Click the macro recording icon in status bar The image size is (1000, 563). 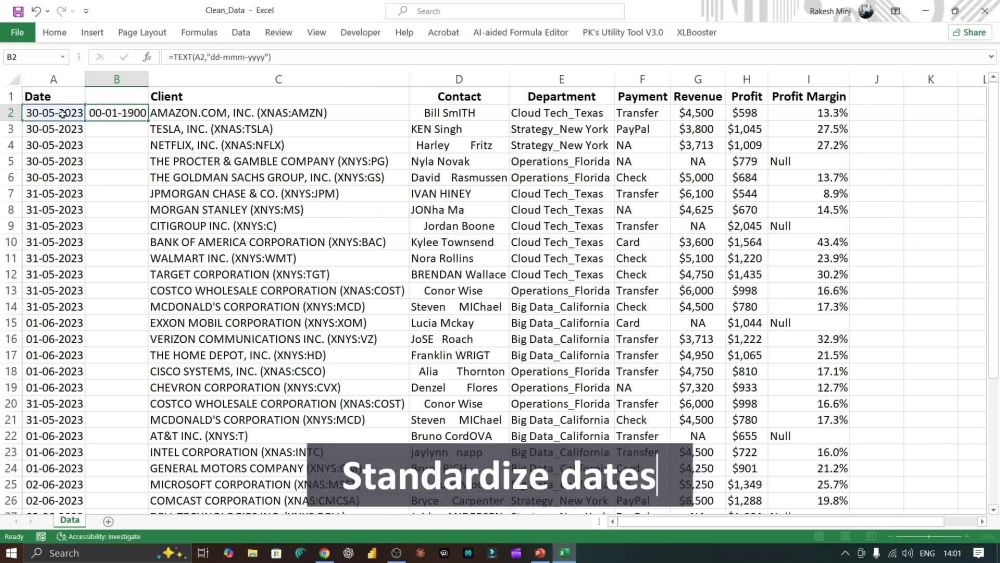click(41, 537)
